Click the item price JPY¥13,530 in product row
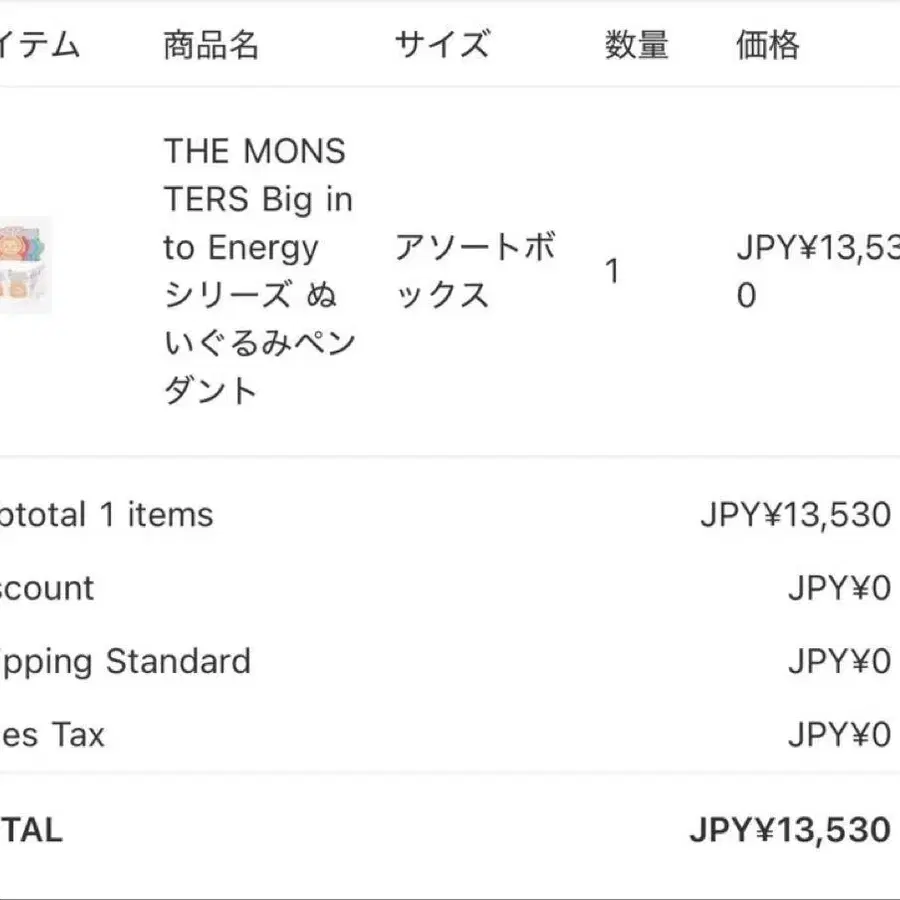The width and height of the screenshot is (900, 900). [818, 271]
